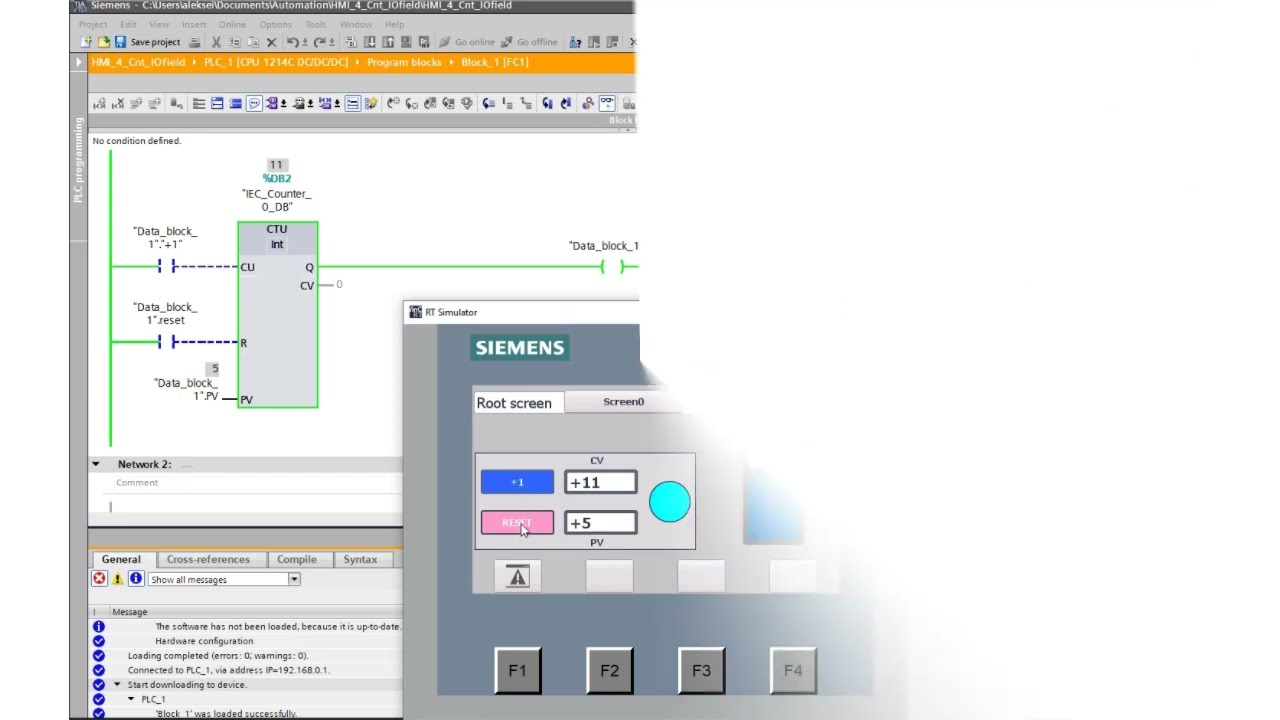This screenshot has height=720, width=1280.
Task: Open the Online menu
Action: (x=232, y=24)
